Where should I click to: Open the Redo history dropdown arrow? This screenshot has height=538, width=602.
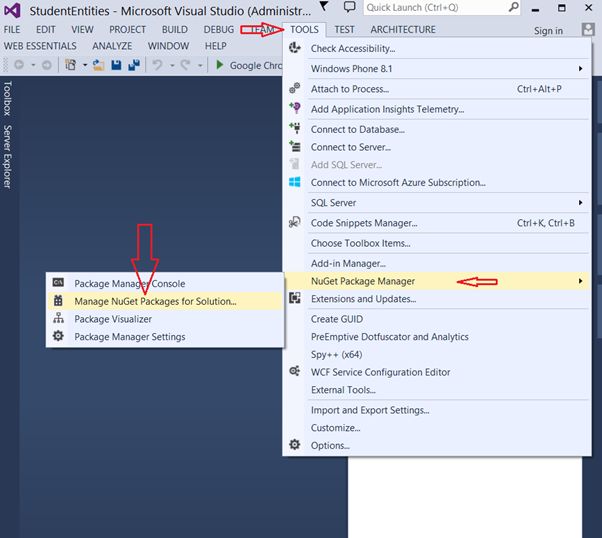coord(200,65)
